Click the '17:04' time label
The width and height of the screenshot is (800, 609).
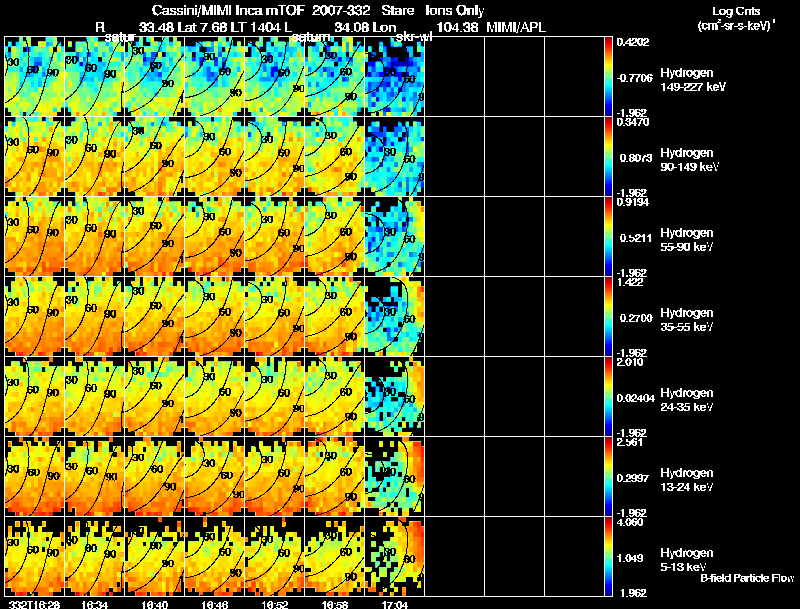pos(395,604)
